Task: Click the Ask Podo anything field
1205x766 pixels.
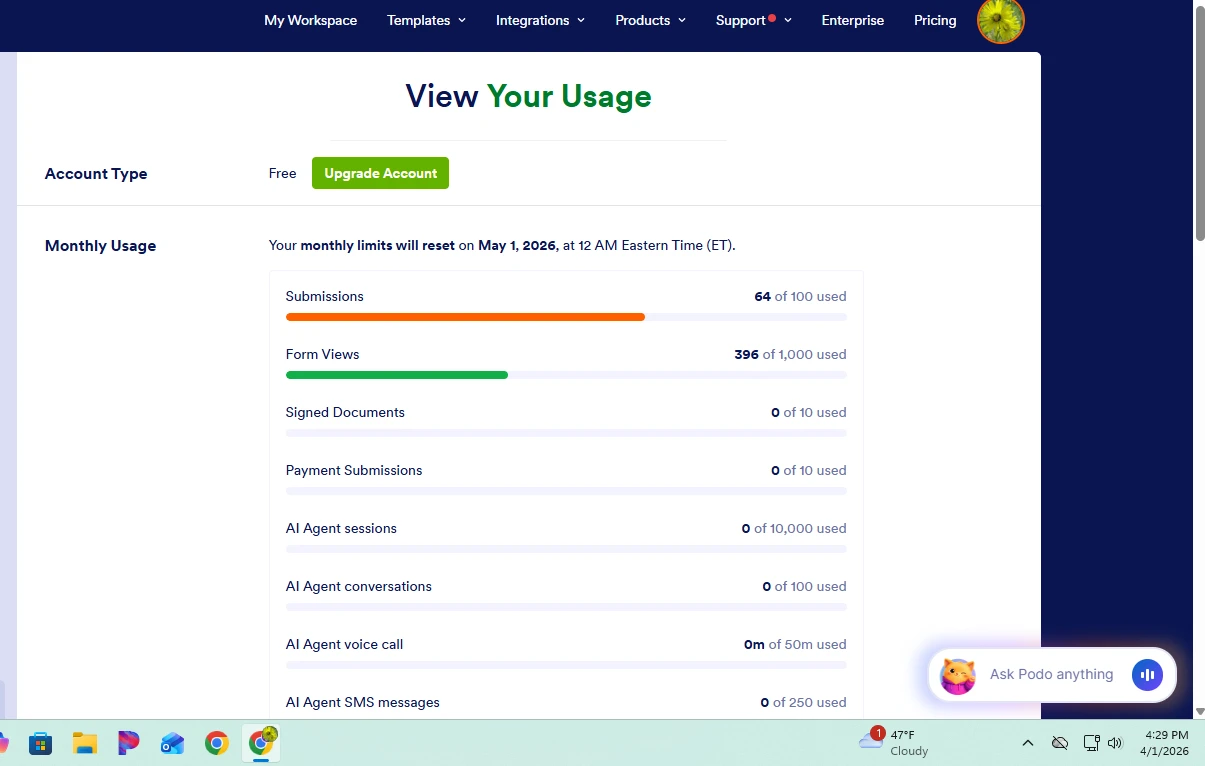Action: [1051, 674]
